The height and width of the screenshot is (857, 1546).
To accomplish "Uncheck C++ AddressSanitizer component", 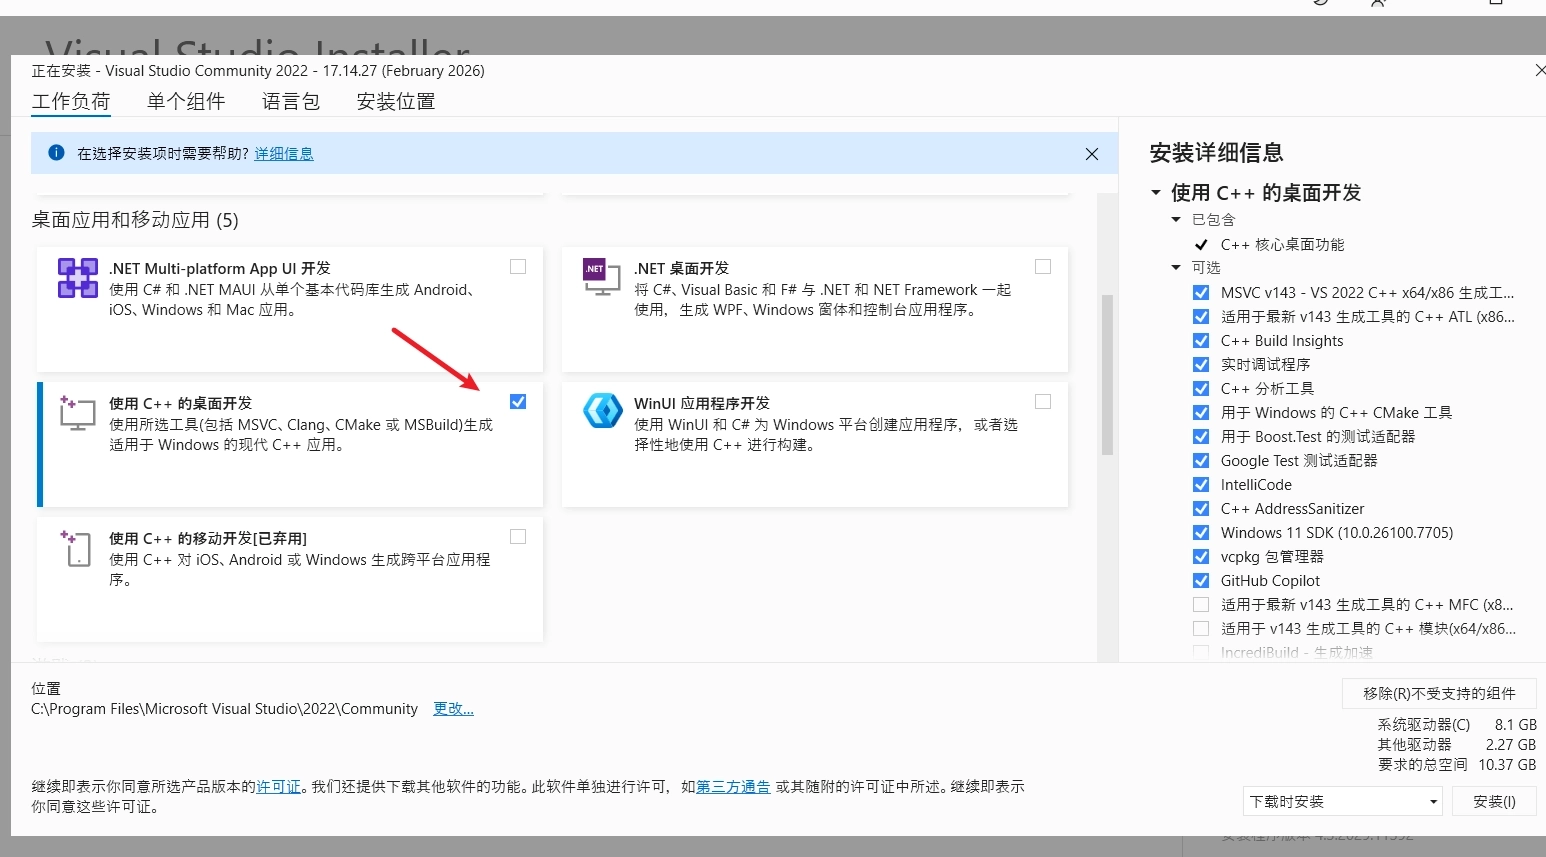I will [1201, 509].
